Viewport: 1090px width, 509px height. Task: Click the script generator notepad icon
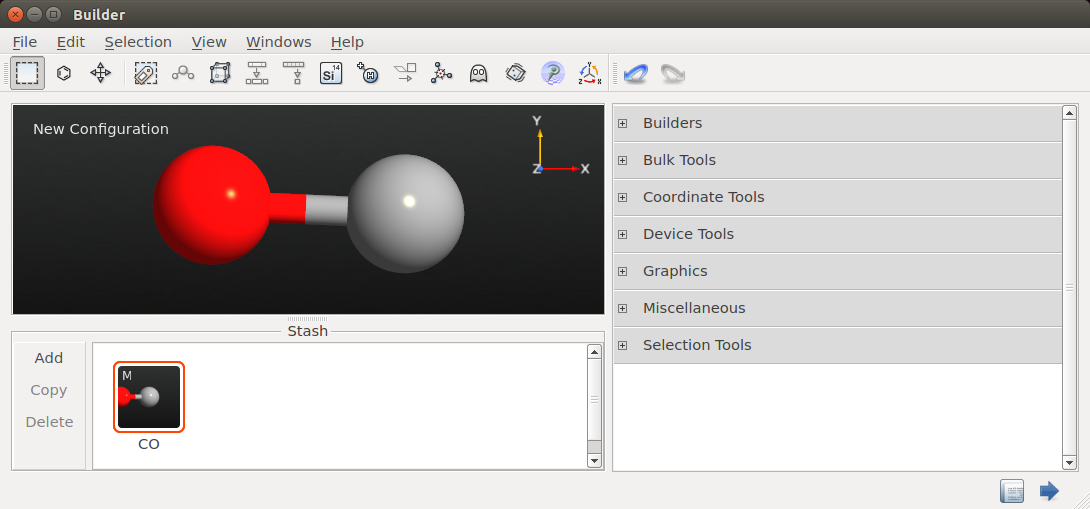tap(1012, 491)
